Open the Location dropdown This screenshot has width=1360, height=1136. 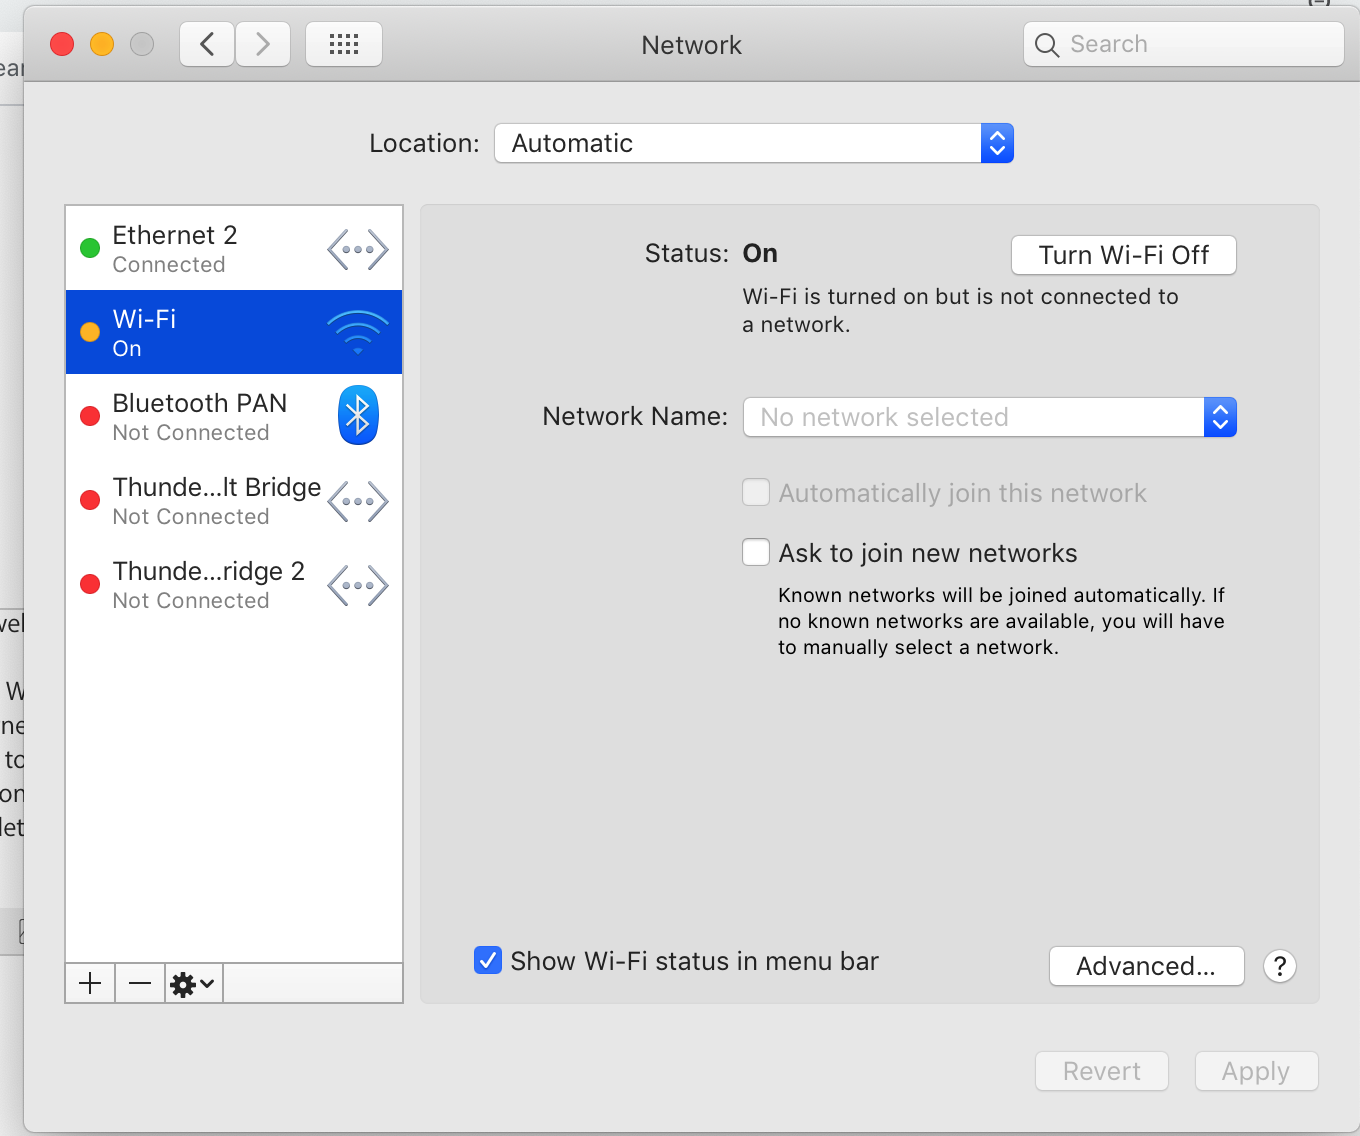click(754, 143)
